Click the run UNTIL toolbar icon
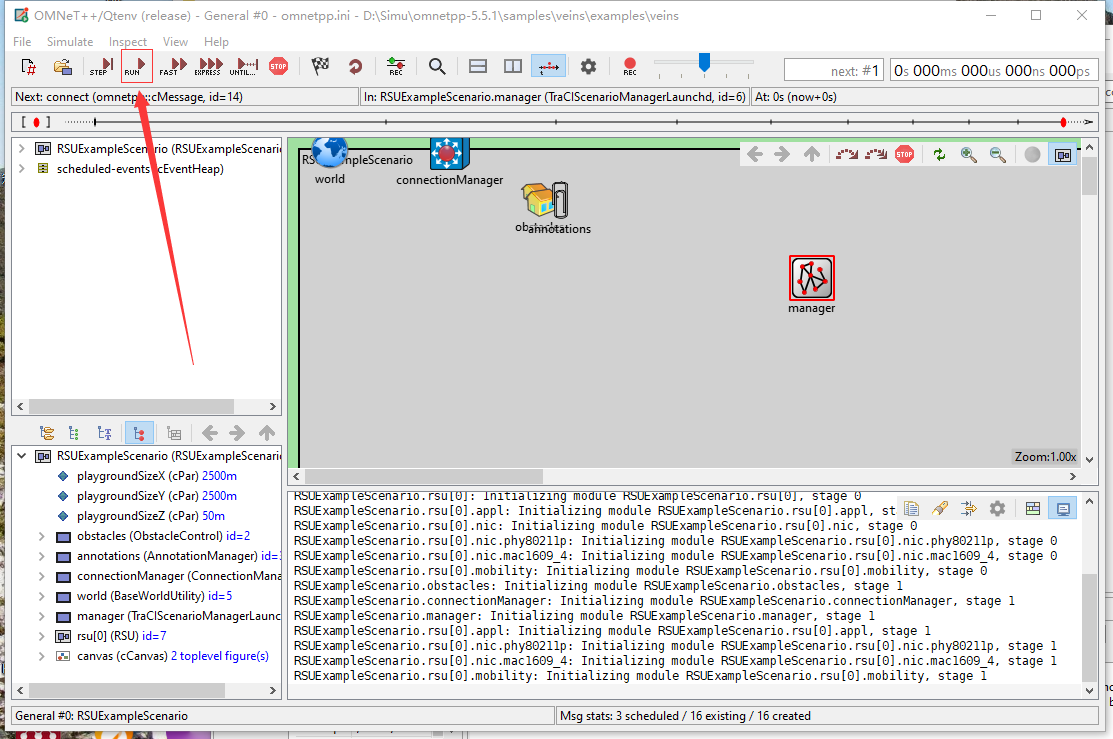This screenshot has width=1113, height=739. click(243, 67)
